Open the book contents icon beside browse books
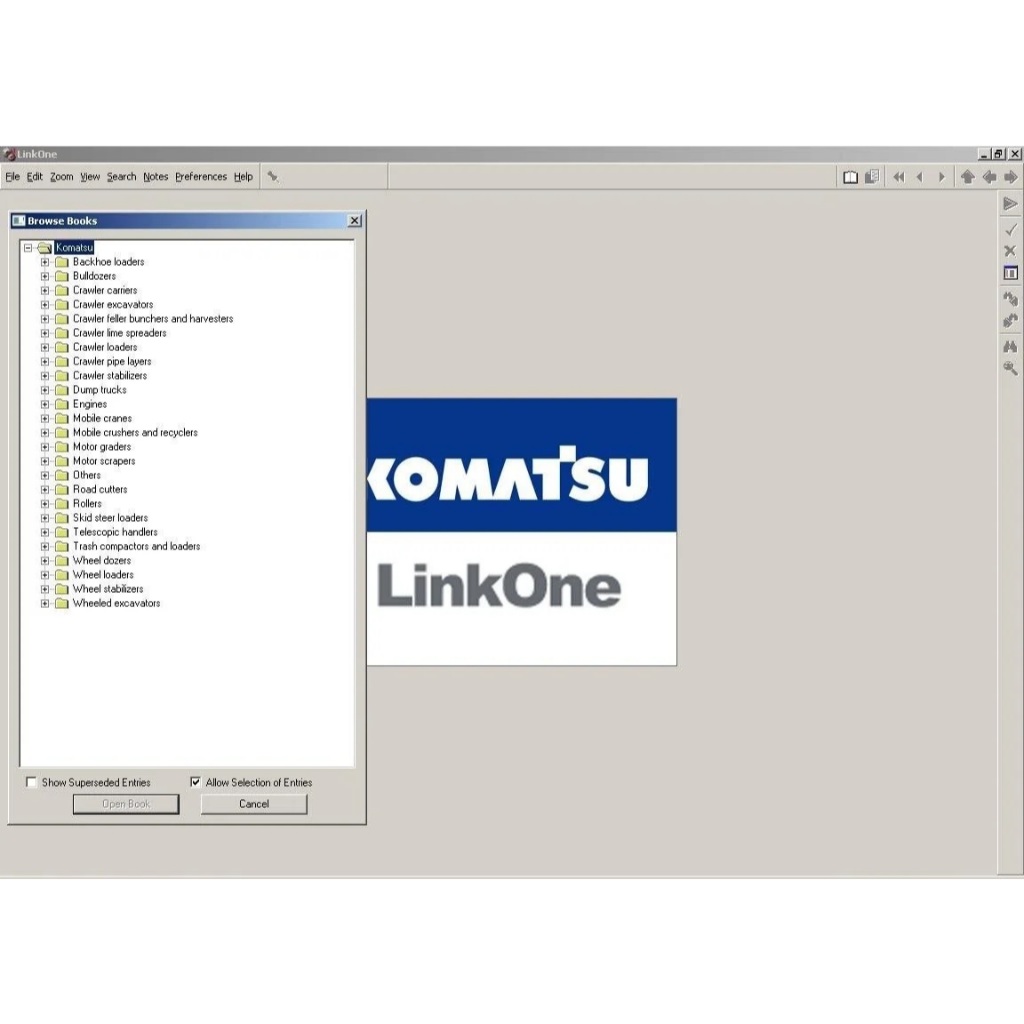Viewport: 1024px width, 1024px height. click(x=870, y=176)
